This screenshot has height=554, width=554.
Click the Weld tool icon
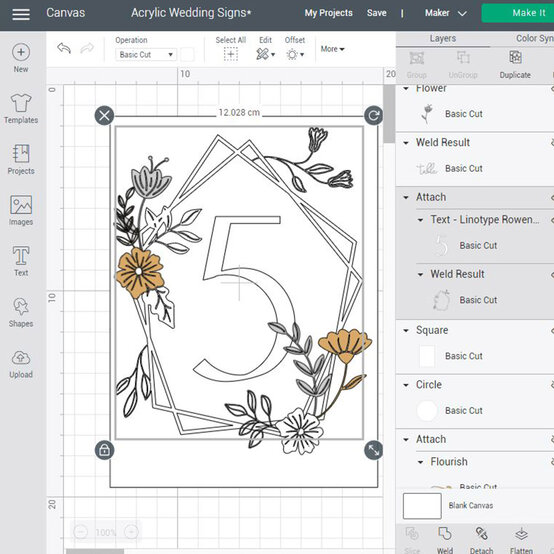tap(444, 534)
